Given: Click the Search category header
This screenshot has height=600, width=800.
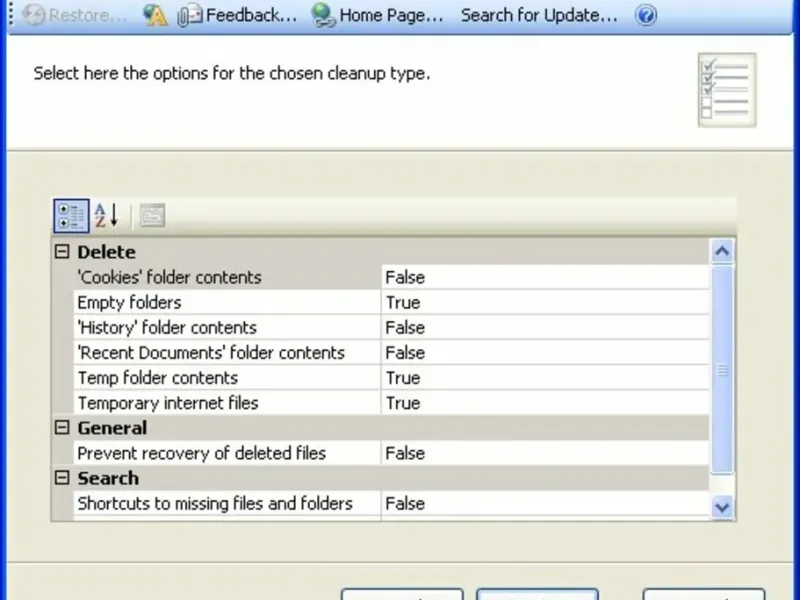Looking at the screenshot, I should pyautogui.click(x=381, y=478).
